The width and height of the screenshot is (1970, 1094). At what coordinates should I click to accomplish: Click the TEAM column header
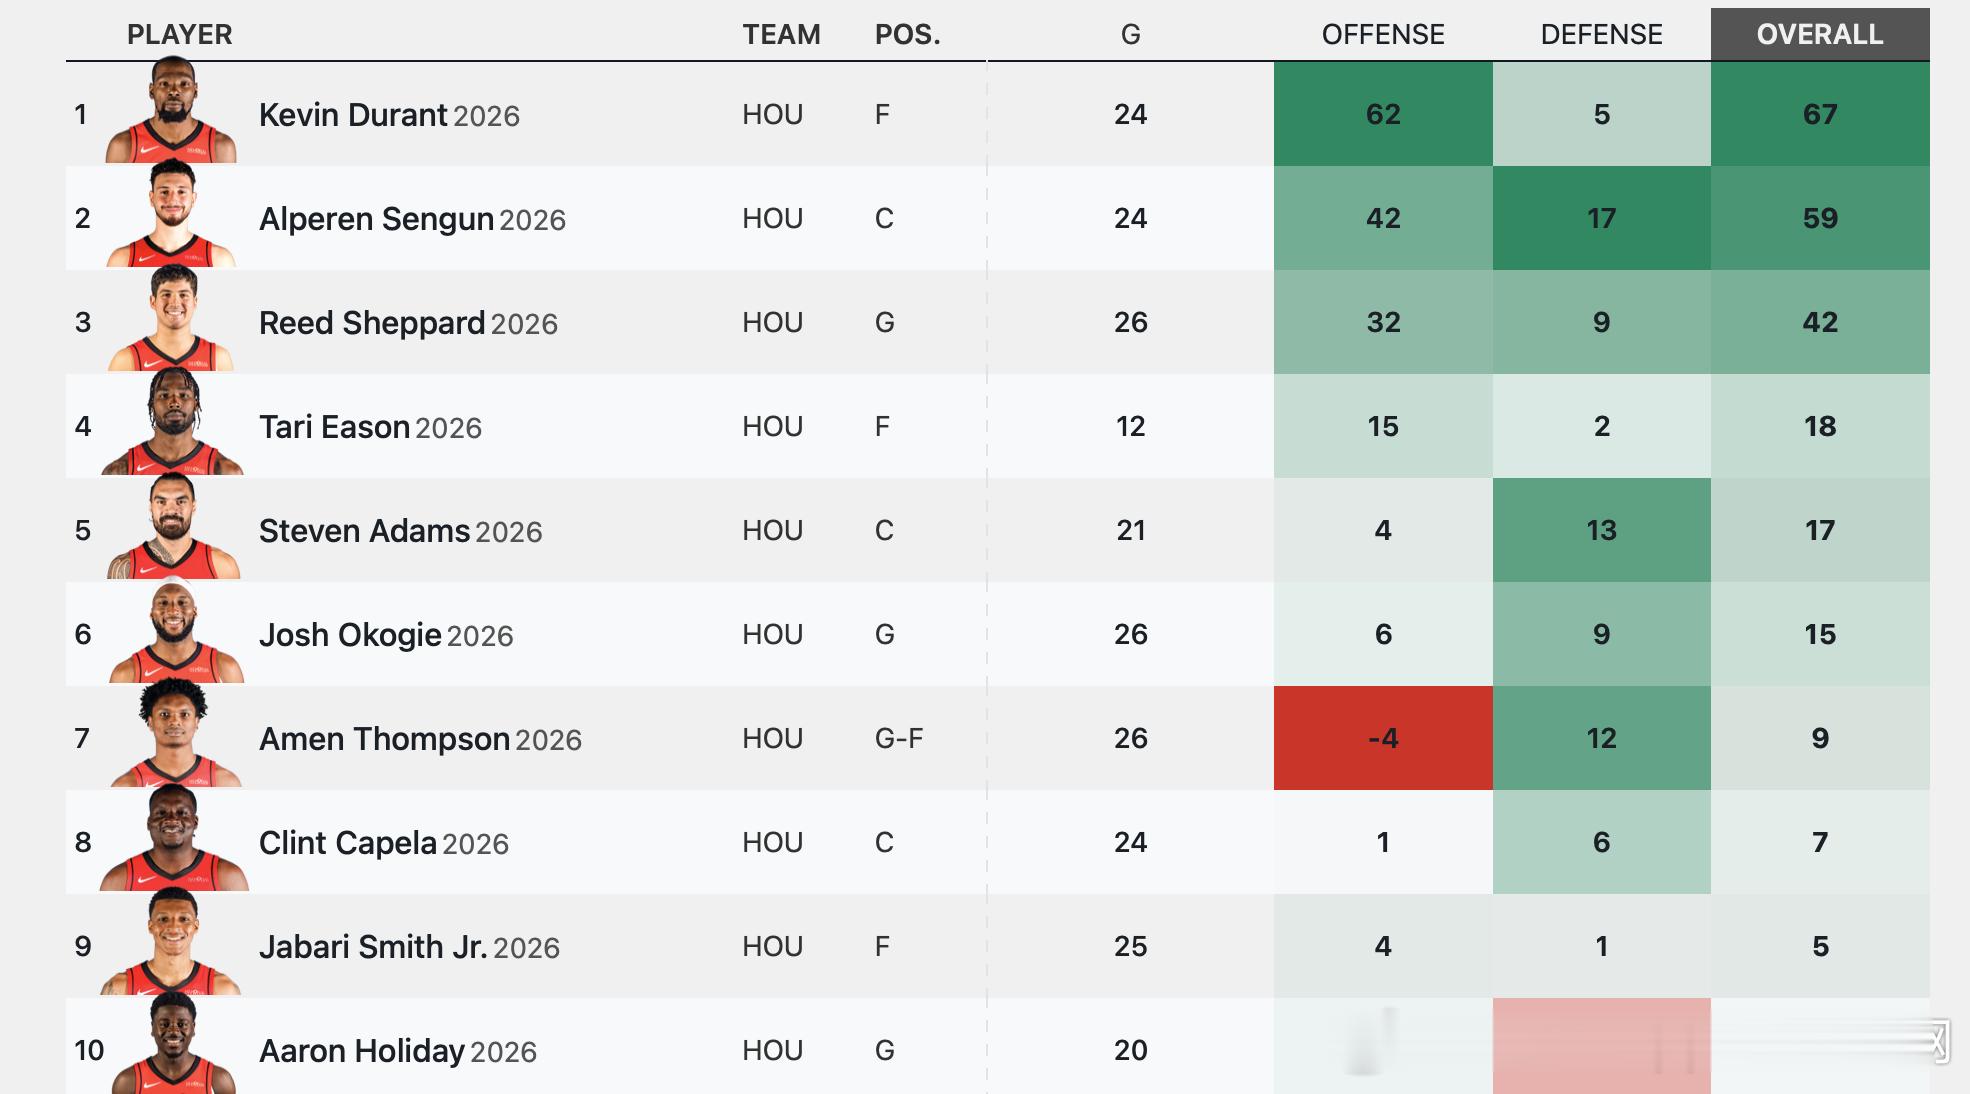[781, 34]
